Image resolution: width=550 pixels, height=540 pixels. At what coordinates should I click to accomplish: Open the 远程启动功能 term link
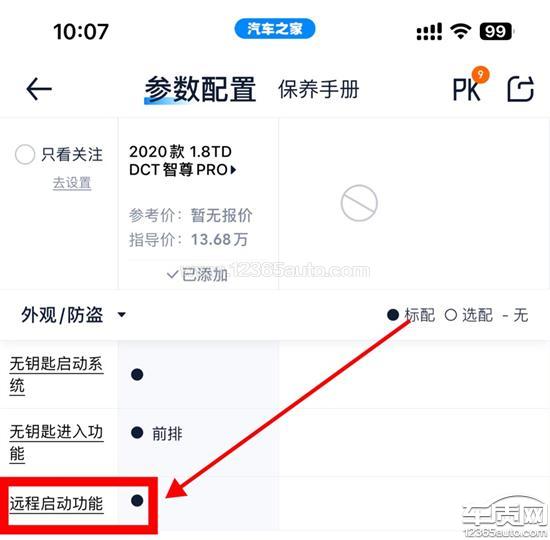[56, 504]
